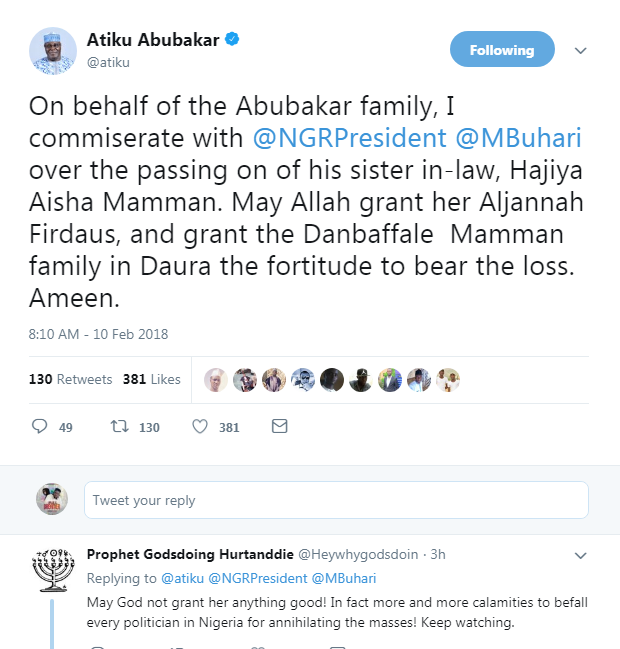Open the 8:10 AM - 10 Feb 2018 timestamp
This screenshot has width=620, height=649.
(x=98, y=333)
